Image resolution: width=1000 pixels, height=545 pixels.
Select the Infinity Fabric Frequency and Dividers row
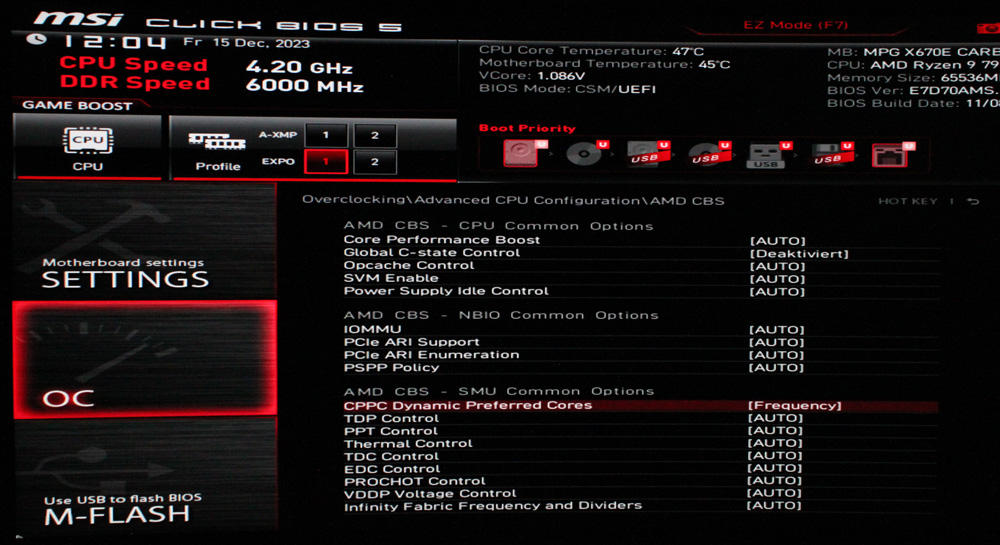pos(492,506)
